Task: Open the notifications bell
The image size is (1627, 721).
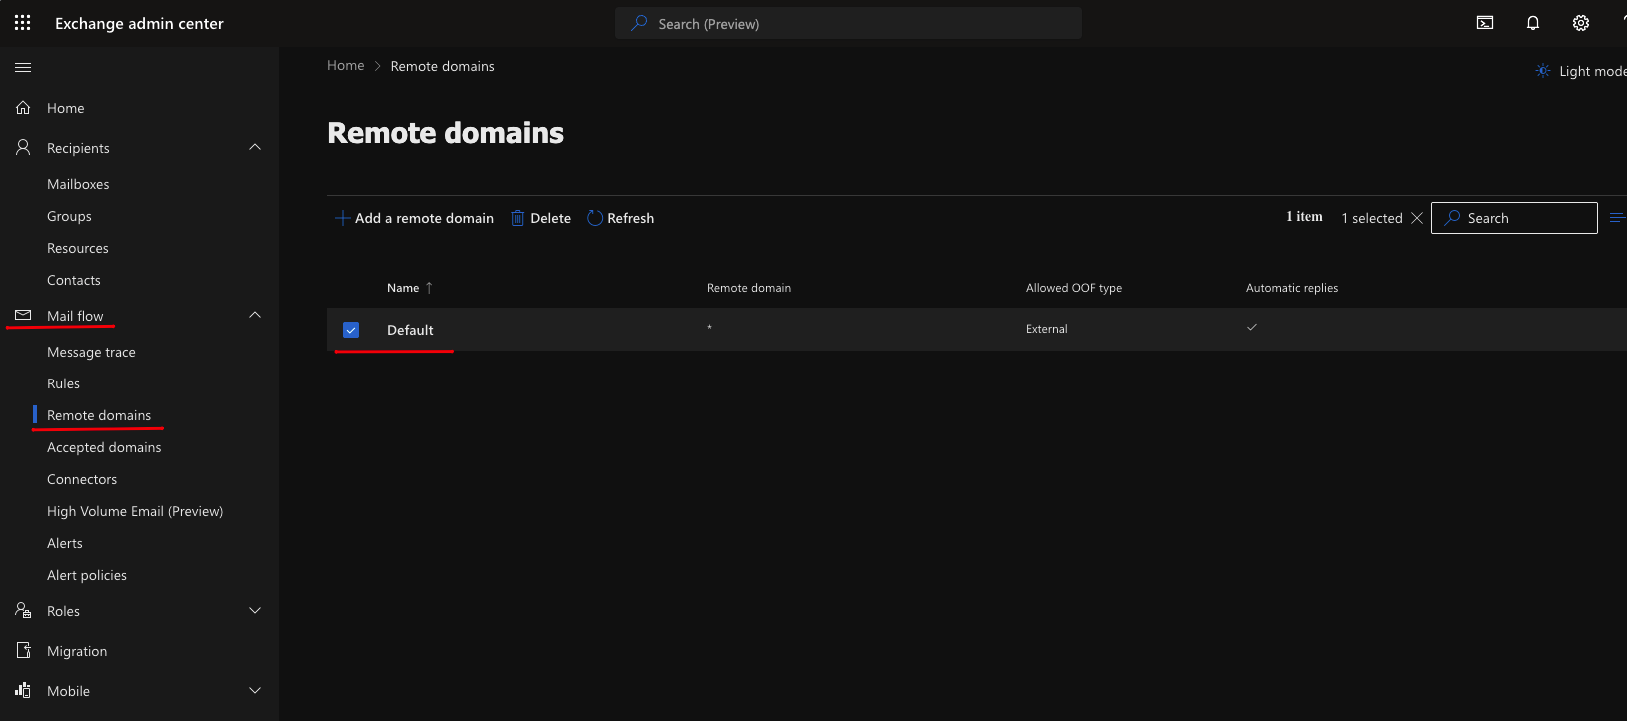Action: pyautogui.click(x=1532, y=23)
